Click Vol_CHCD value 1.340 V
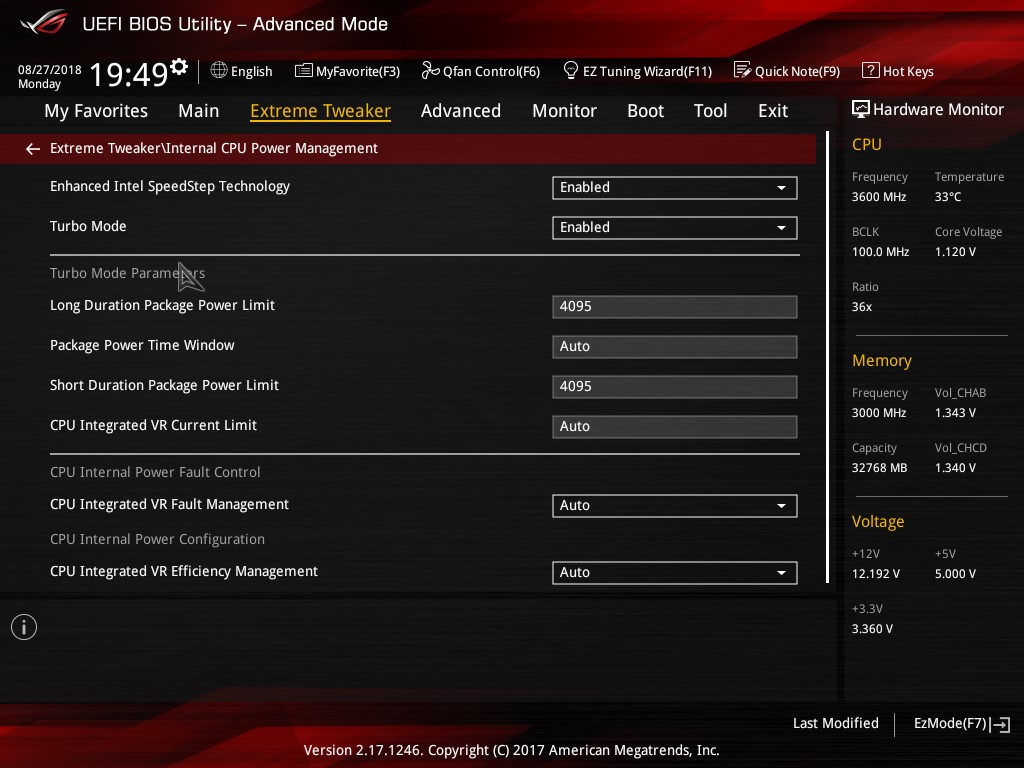The width and height of the screenshot is (1024, 768). pos(955,468)
